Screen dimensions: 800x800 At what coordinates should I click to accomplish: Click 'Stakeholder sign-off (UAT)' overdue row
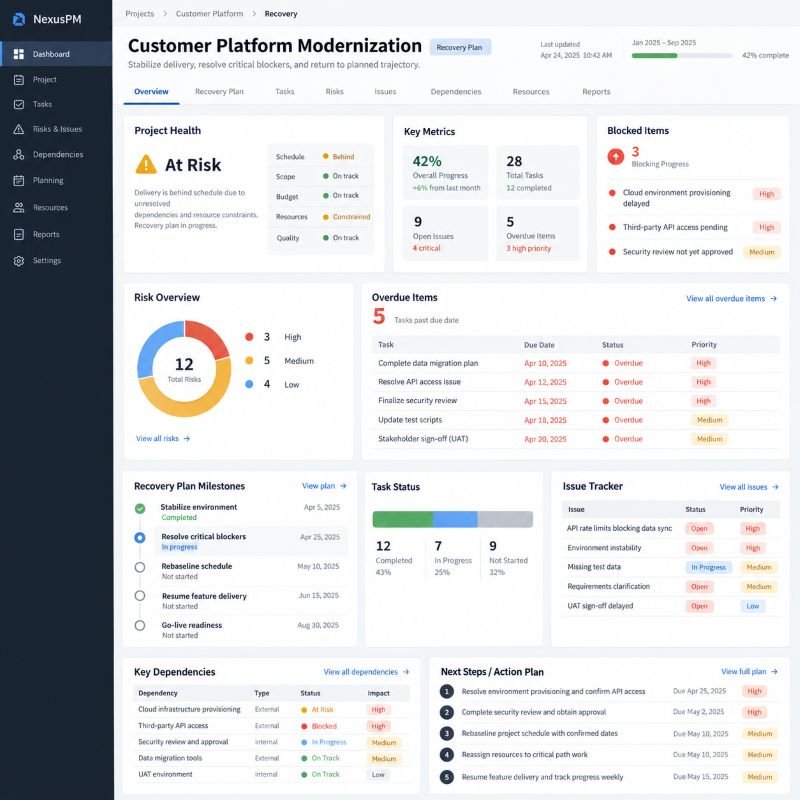point(576,439)
